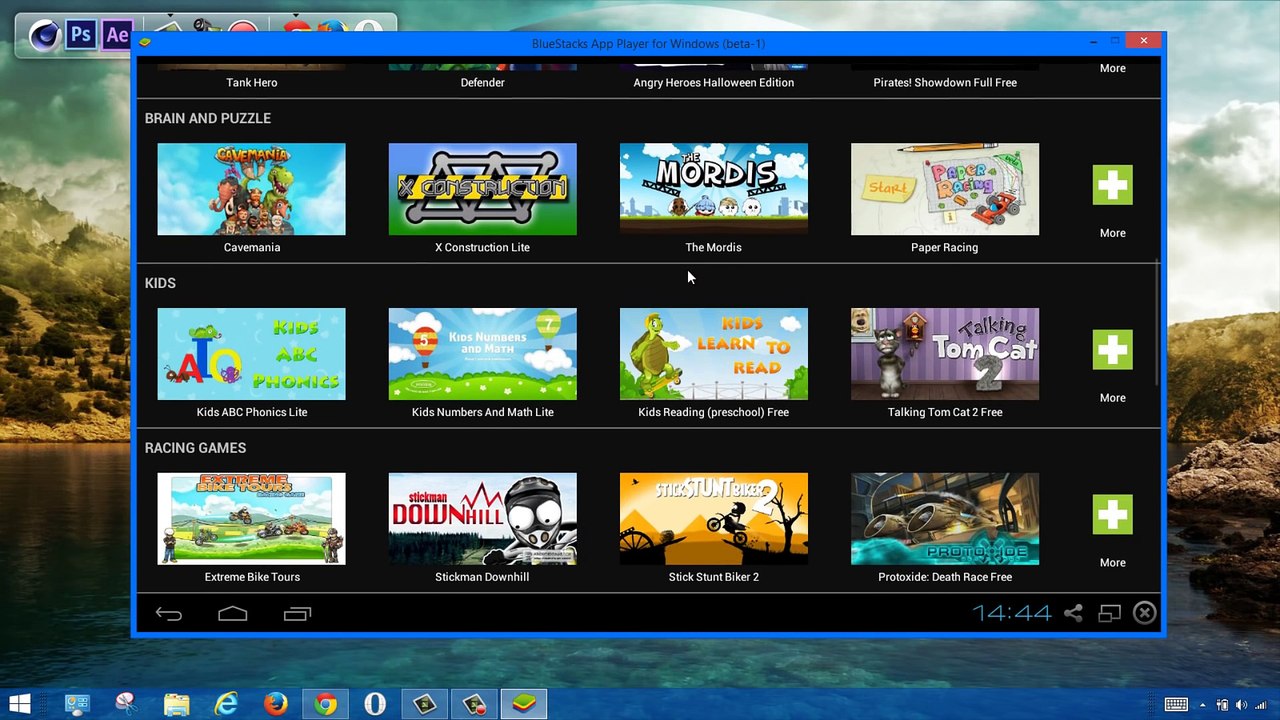
Task: Minimize the BlueStacks App Player window
Action: coord(1095,42)
